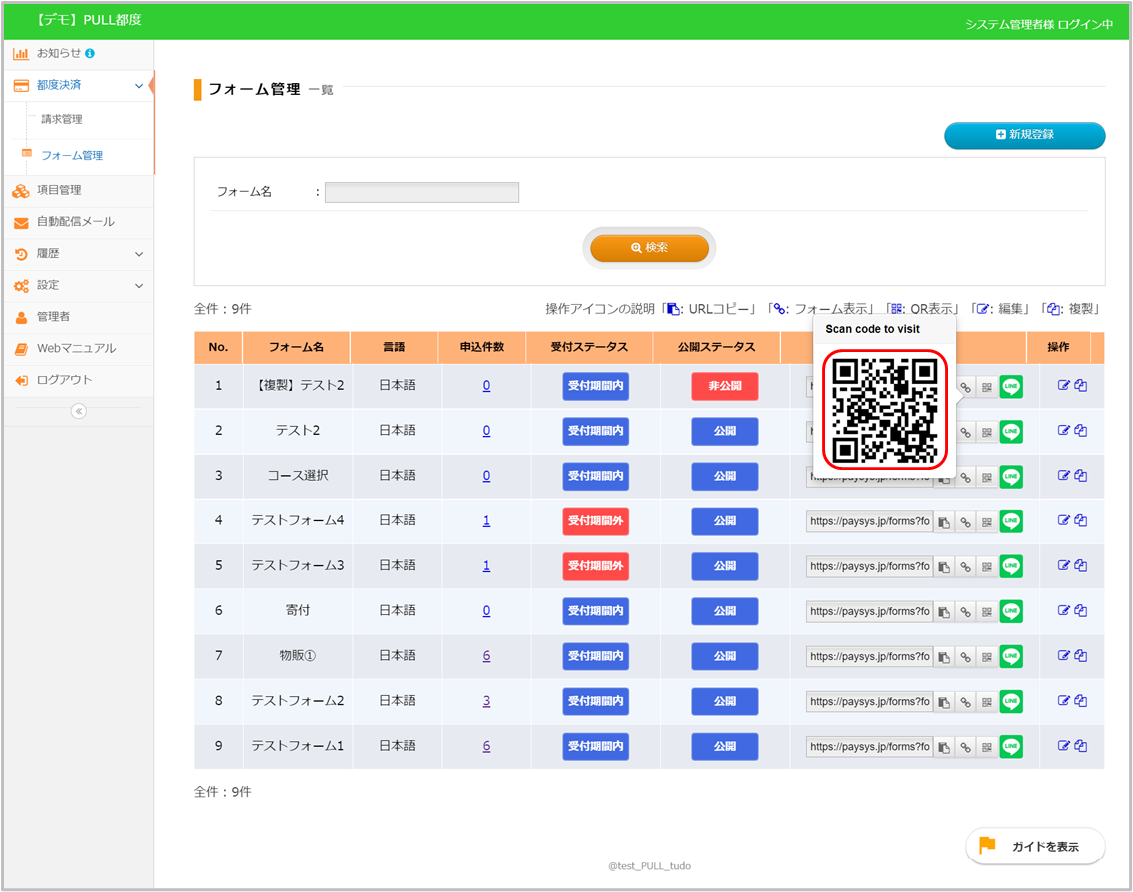Click the LINE icon in テスト2 row
The width and height of the screenshot is (1133, 892).
point(1011,431)
